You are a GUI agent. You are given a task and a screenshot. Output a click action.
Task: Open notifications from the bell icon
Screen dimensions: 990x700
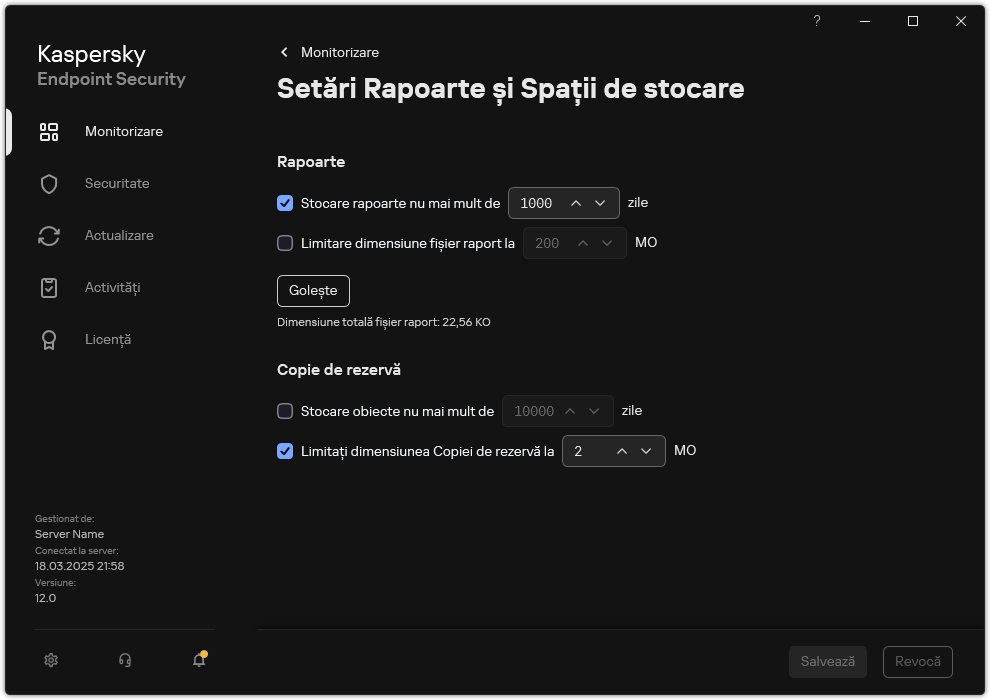(x=198, y=660)
